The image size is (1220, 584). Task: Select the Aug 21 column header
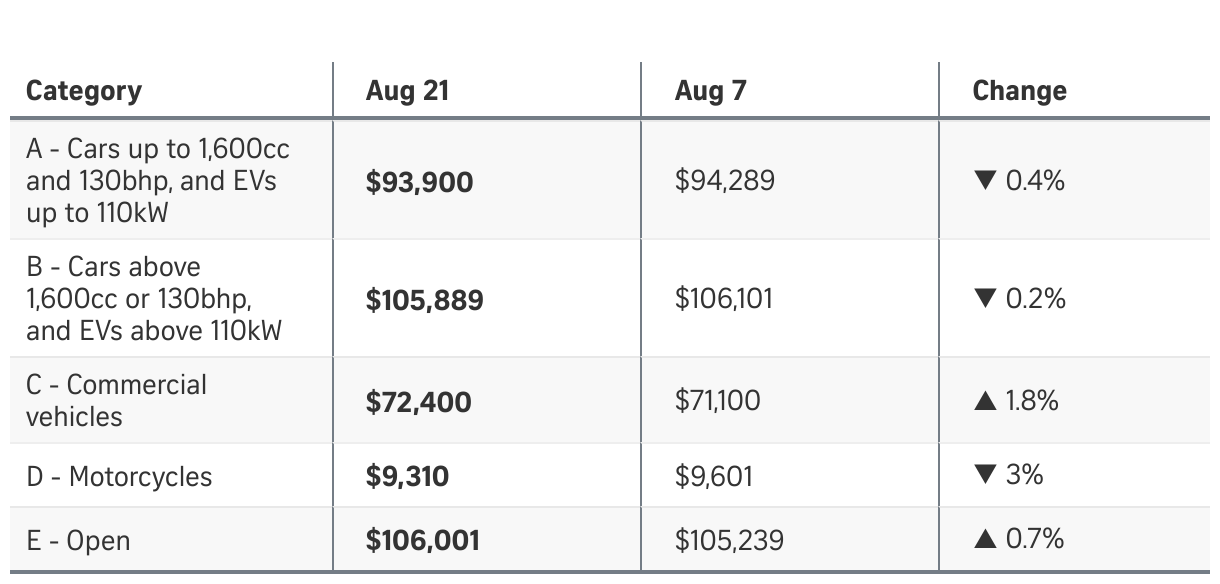[x=407, y=91]
